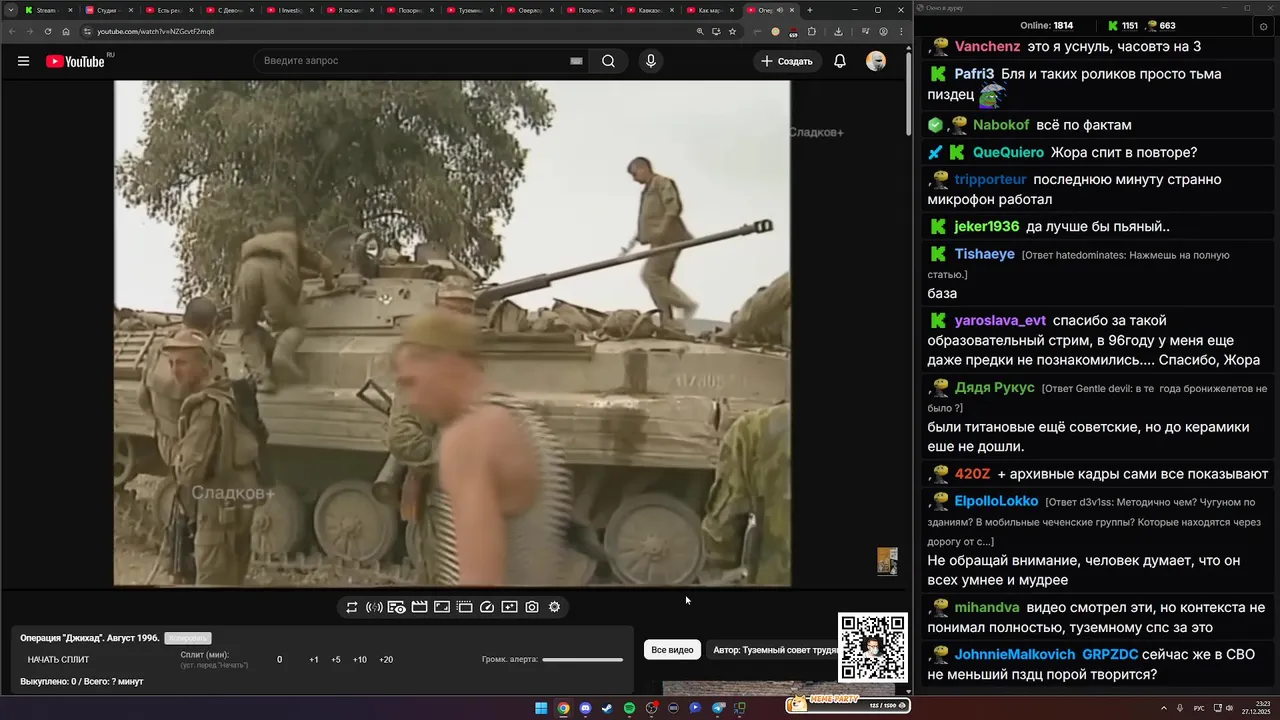Open YouTube notifications bell
Image resolution: width=1280 pixels, height=720 pixels.
[x=840, y=61]
